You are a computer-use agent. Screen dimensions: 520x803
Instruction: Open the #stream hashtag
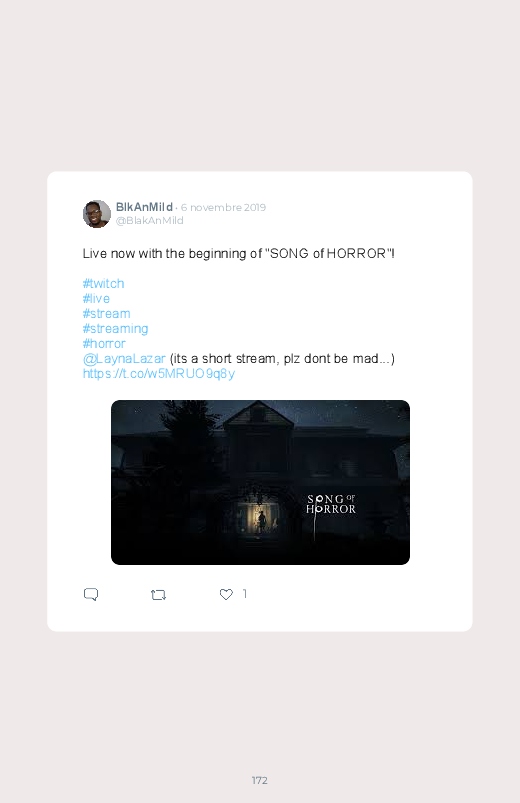[x=107, y=313]
